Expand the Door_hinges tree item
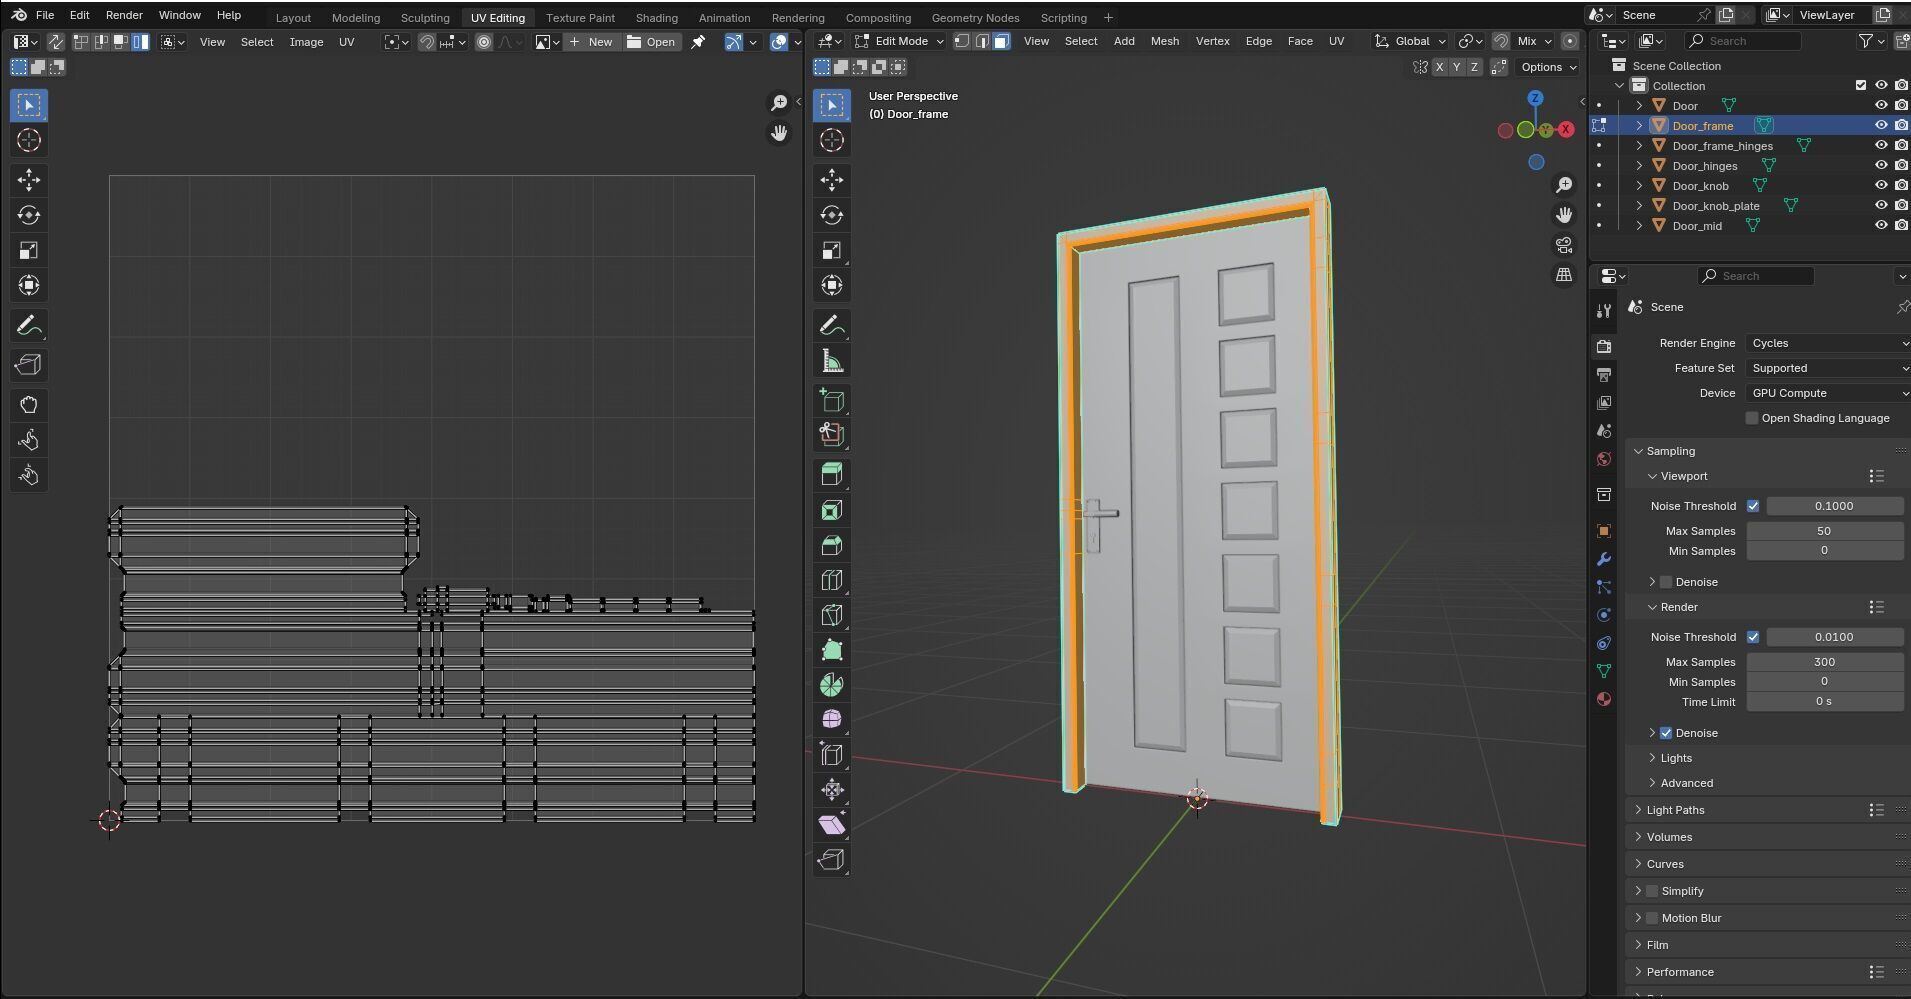1911x999 pixels. coord(1639,166)
